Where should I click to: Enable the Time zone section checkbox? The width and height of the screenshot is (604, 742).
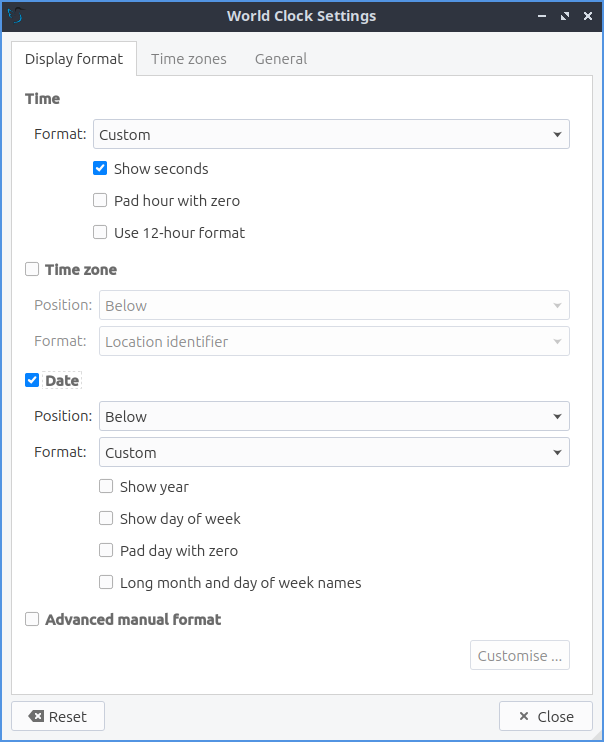(x=32, y=270)
